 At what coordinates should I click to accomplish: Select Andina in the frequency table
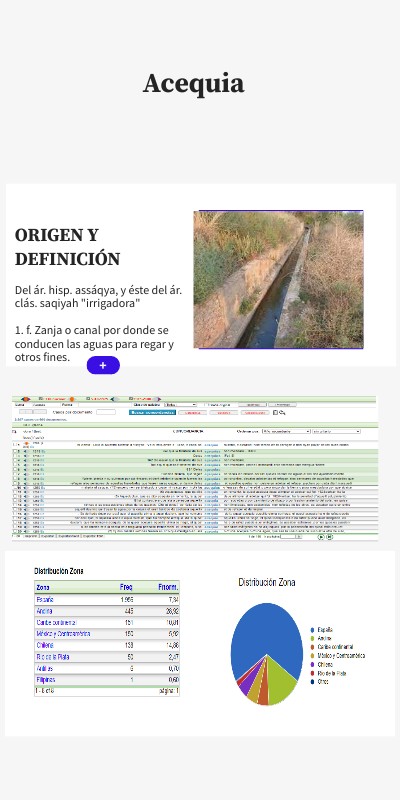click(x=44, y=611)
